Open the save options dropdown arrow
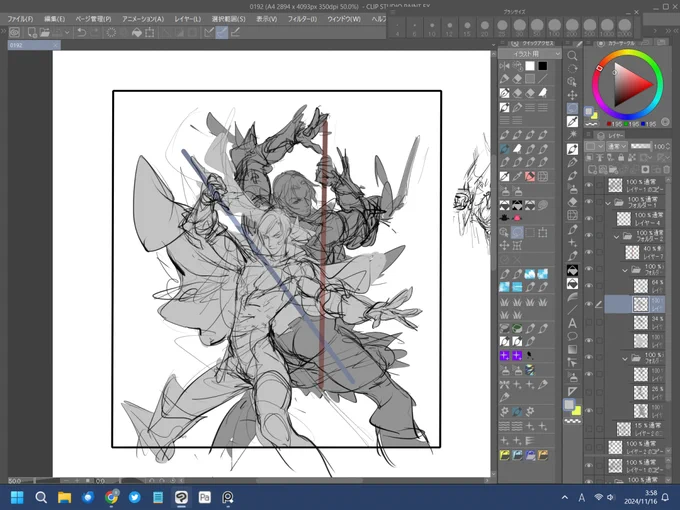This screenshot has width=680, height=510. tap(67, 33)
